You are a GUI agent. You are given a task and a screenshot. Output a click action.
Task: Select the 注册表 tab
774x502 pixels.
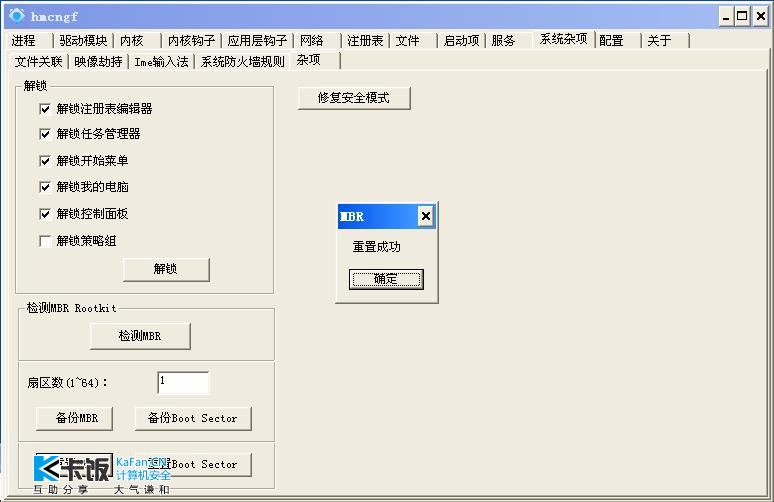tap(365, 41)
